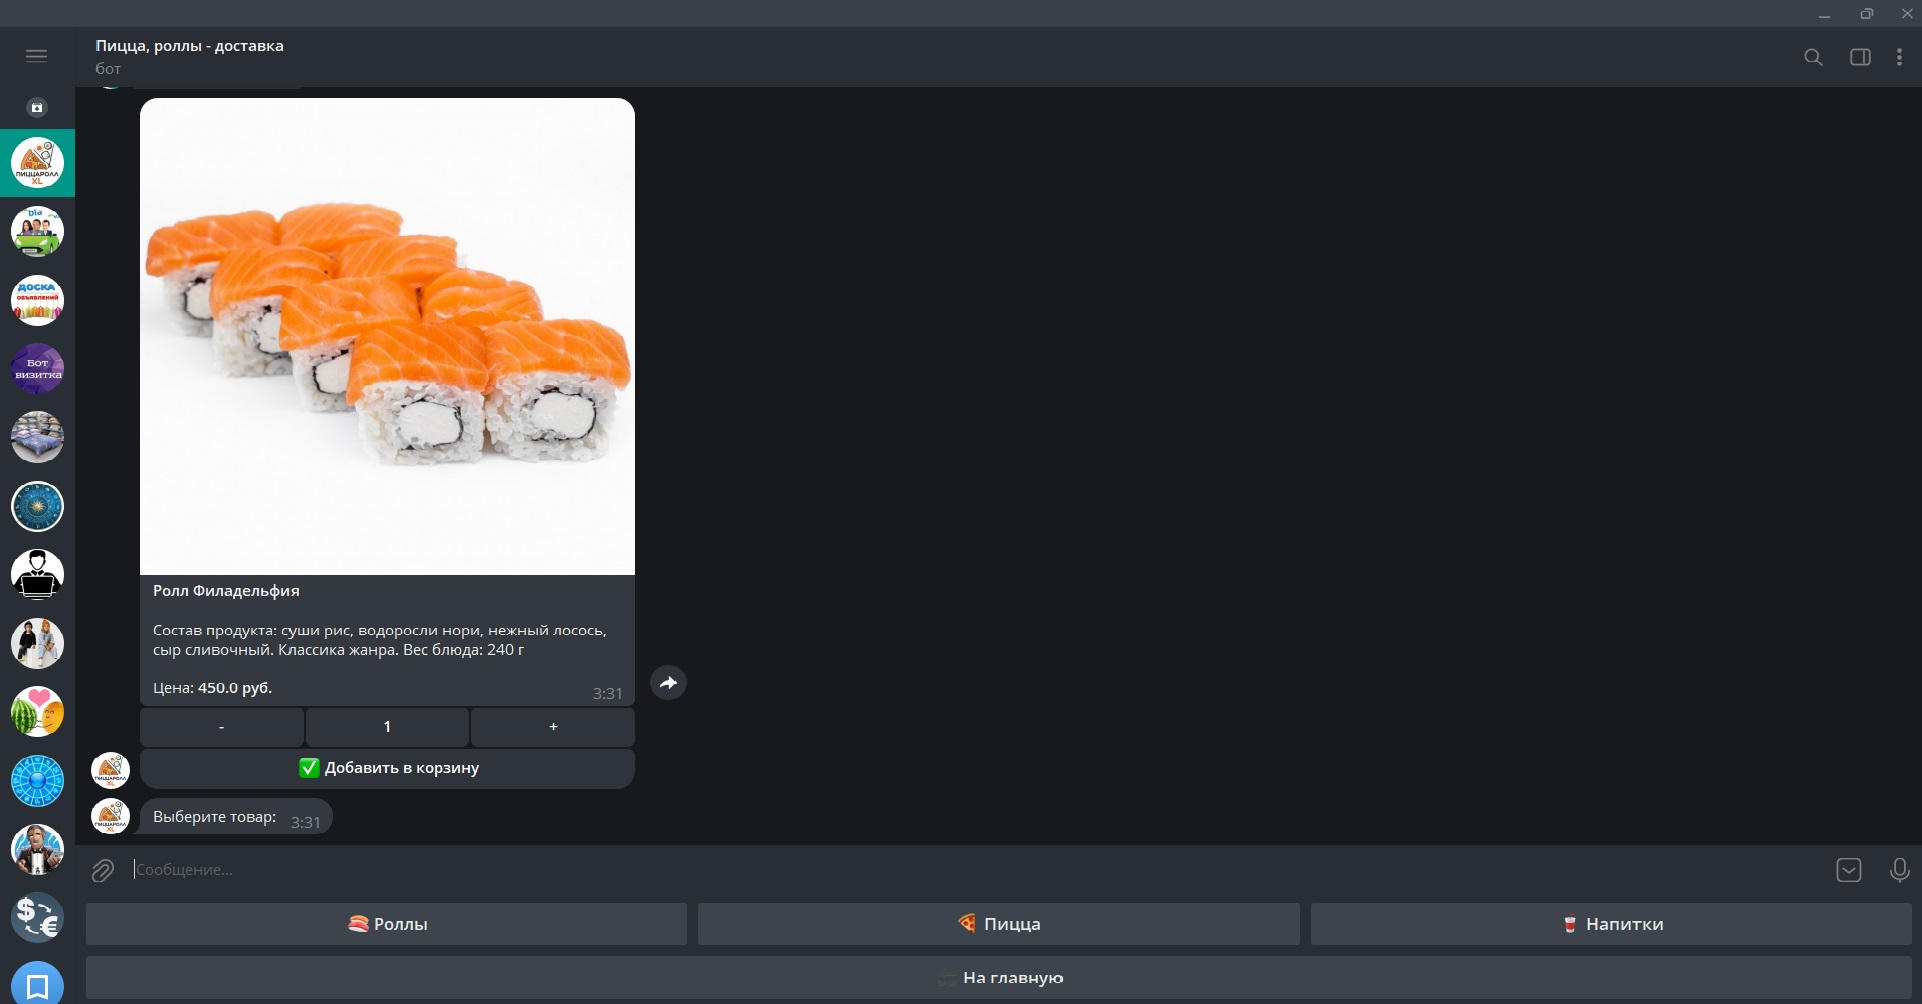Open bot profile from chat title
1922x1004 pixels.
(189, 46)
